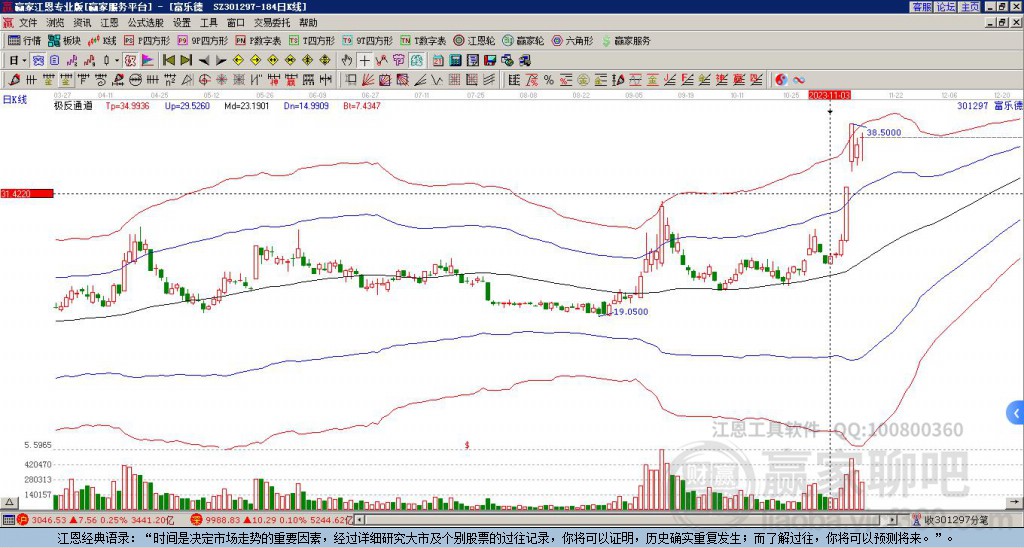Expand the candlestick chart type dropdown arrow
1024x548 pixels.
click(116, 61)
